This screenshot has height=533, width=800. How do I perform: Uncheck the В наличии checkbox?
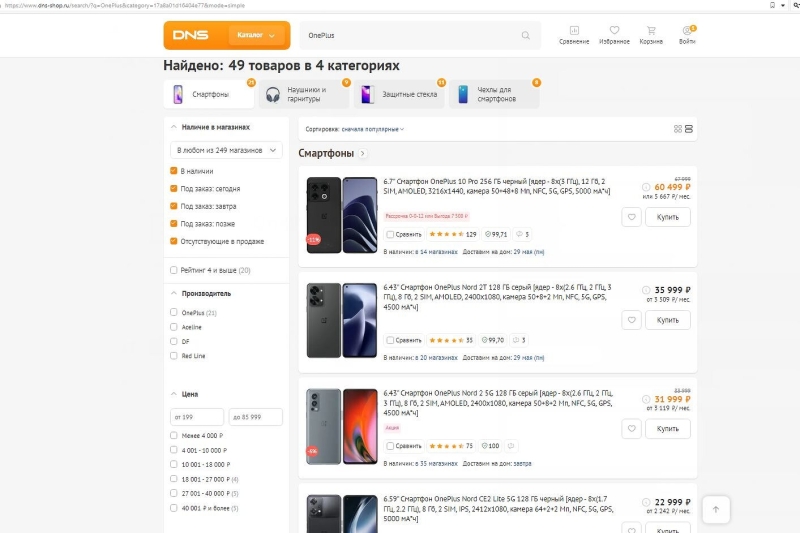click(174, 171)
